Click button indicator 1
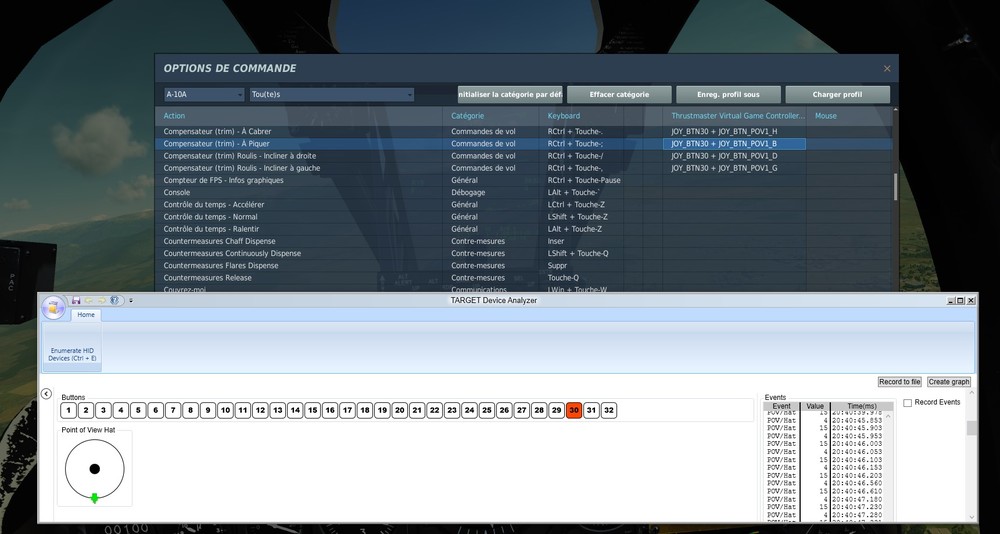1000x534 pixels. [x=69, y=410]
